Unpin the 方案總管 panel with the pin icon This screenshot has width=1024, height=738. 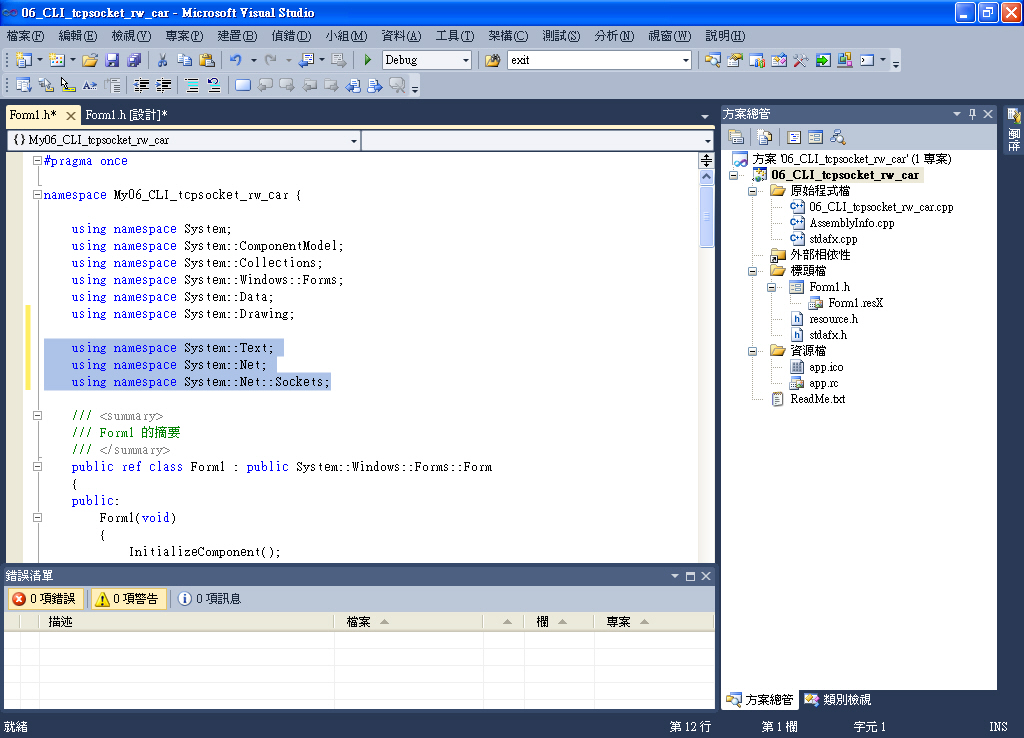pos(974,113)
